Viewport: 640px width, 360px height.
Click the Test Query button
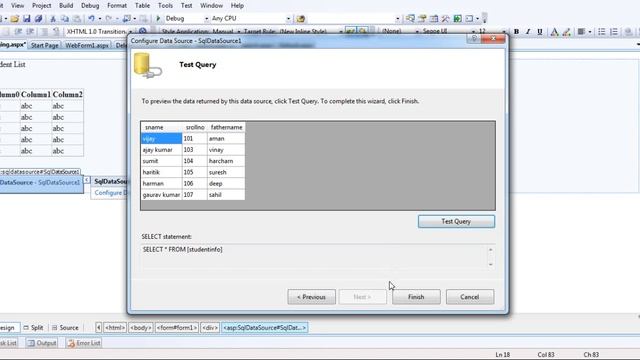(456, 221)
